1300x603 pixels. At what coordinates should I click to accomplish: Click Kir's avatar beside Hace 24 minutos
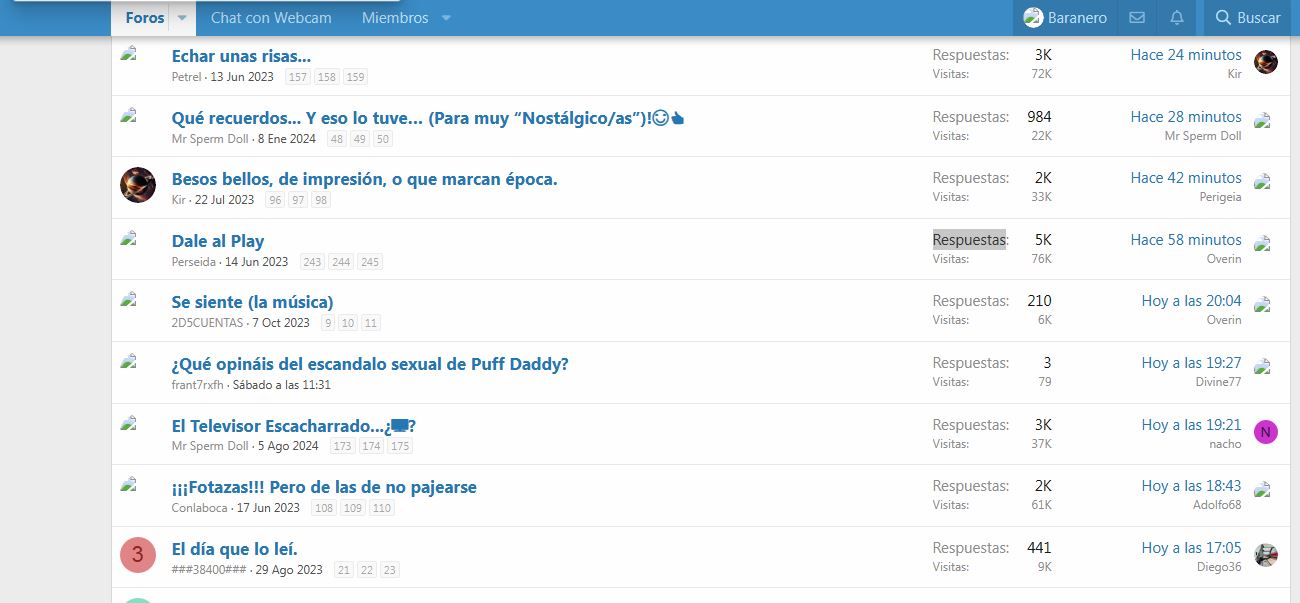1265,62
